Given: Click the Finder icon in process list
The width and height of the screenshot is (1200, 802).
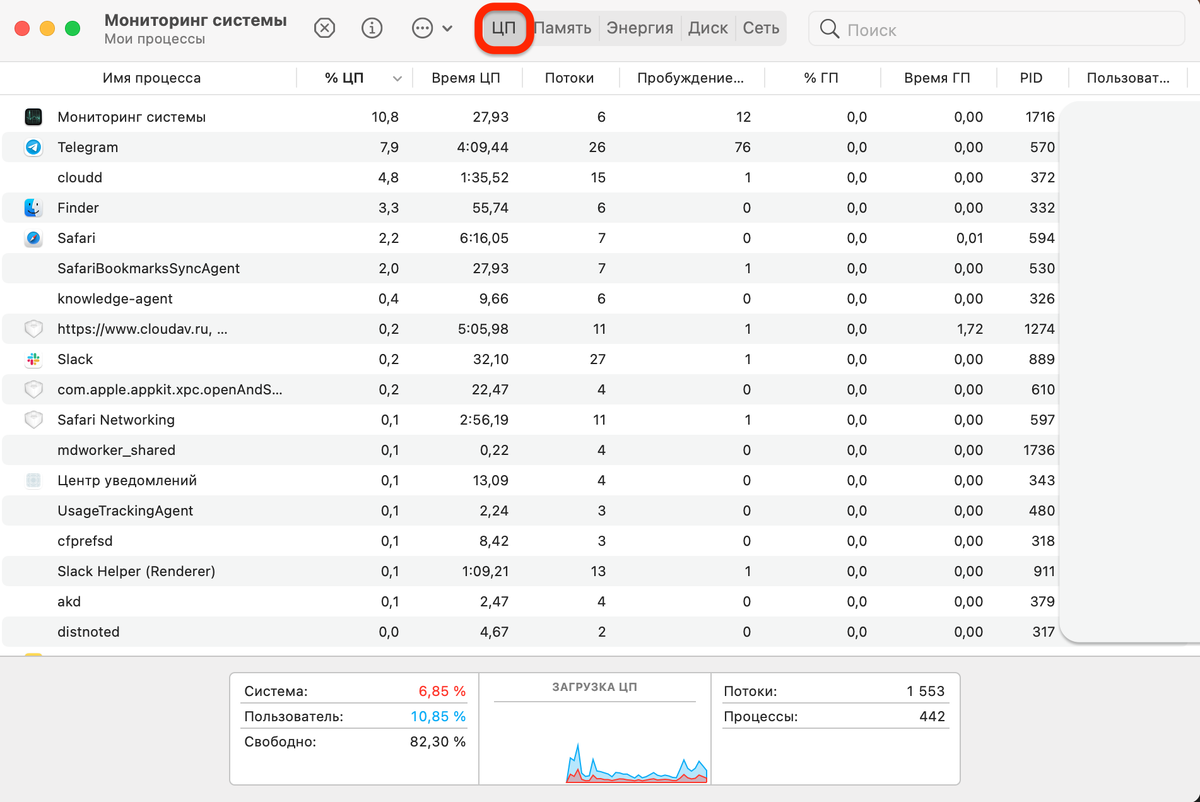Looking at the screenshot, I should [x=33, y=208].
